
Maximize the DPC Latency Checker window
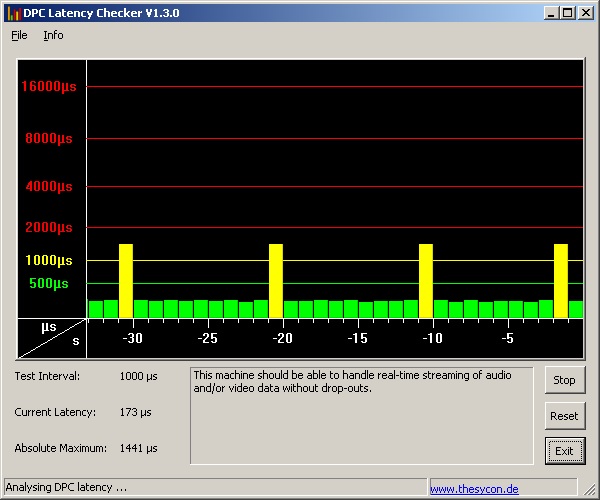point(568,13)
